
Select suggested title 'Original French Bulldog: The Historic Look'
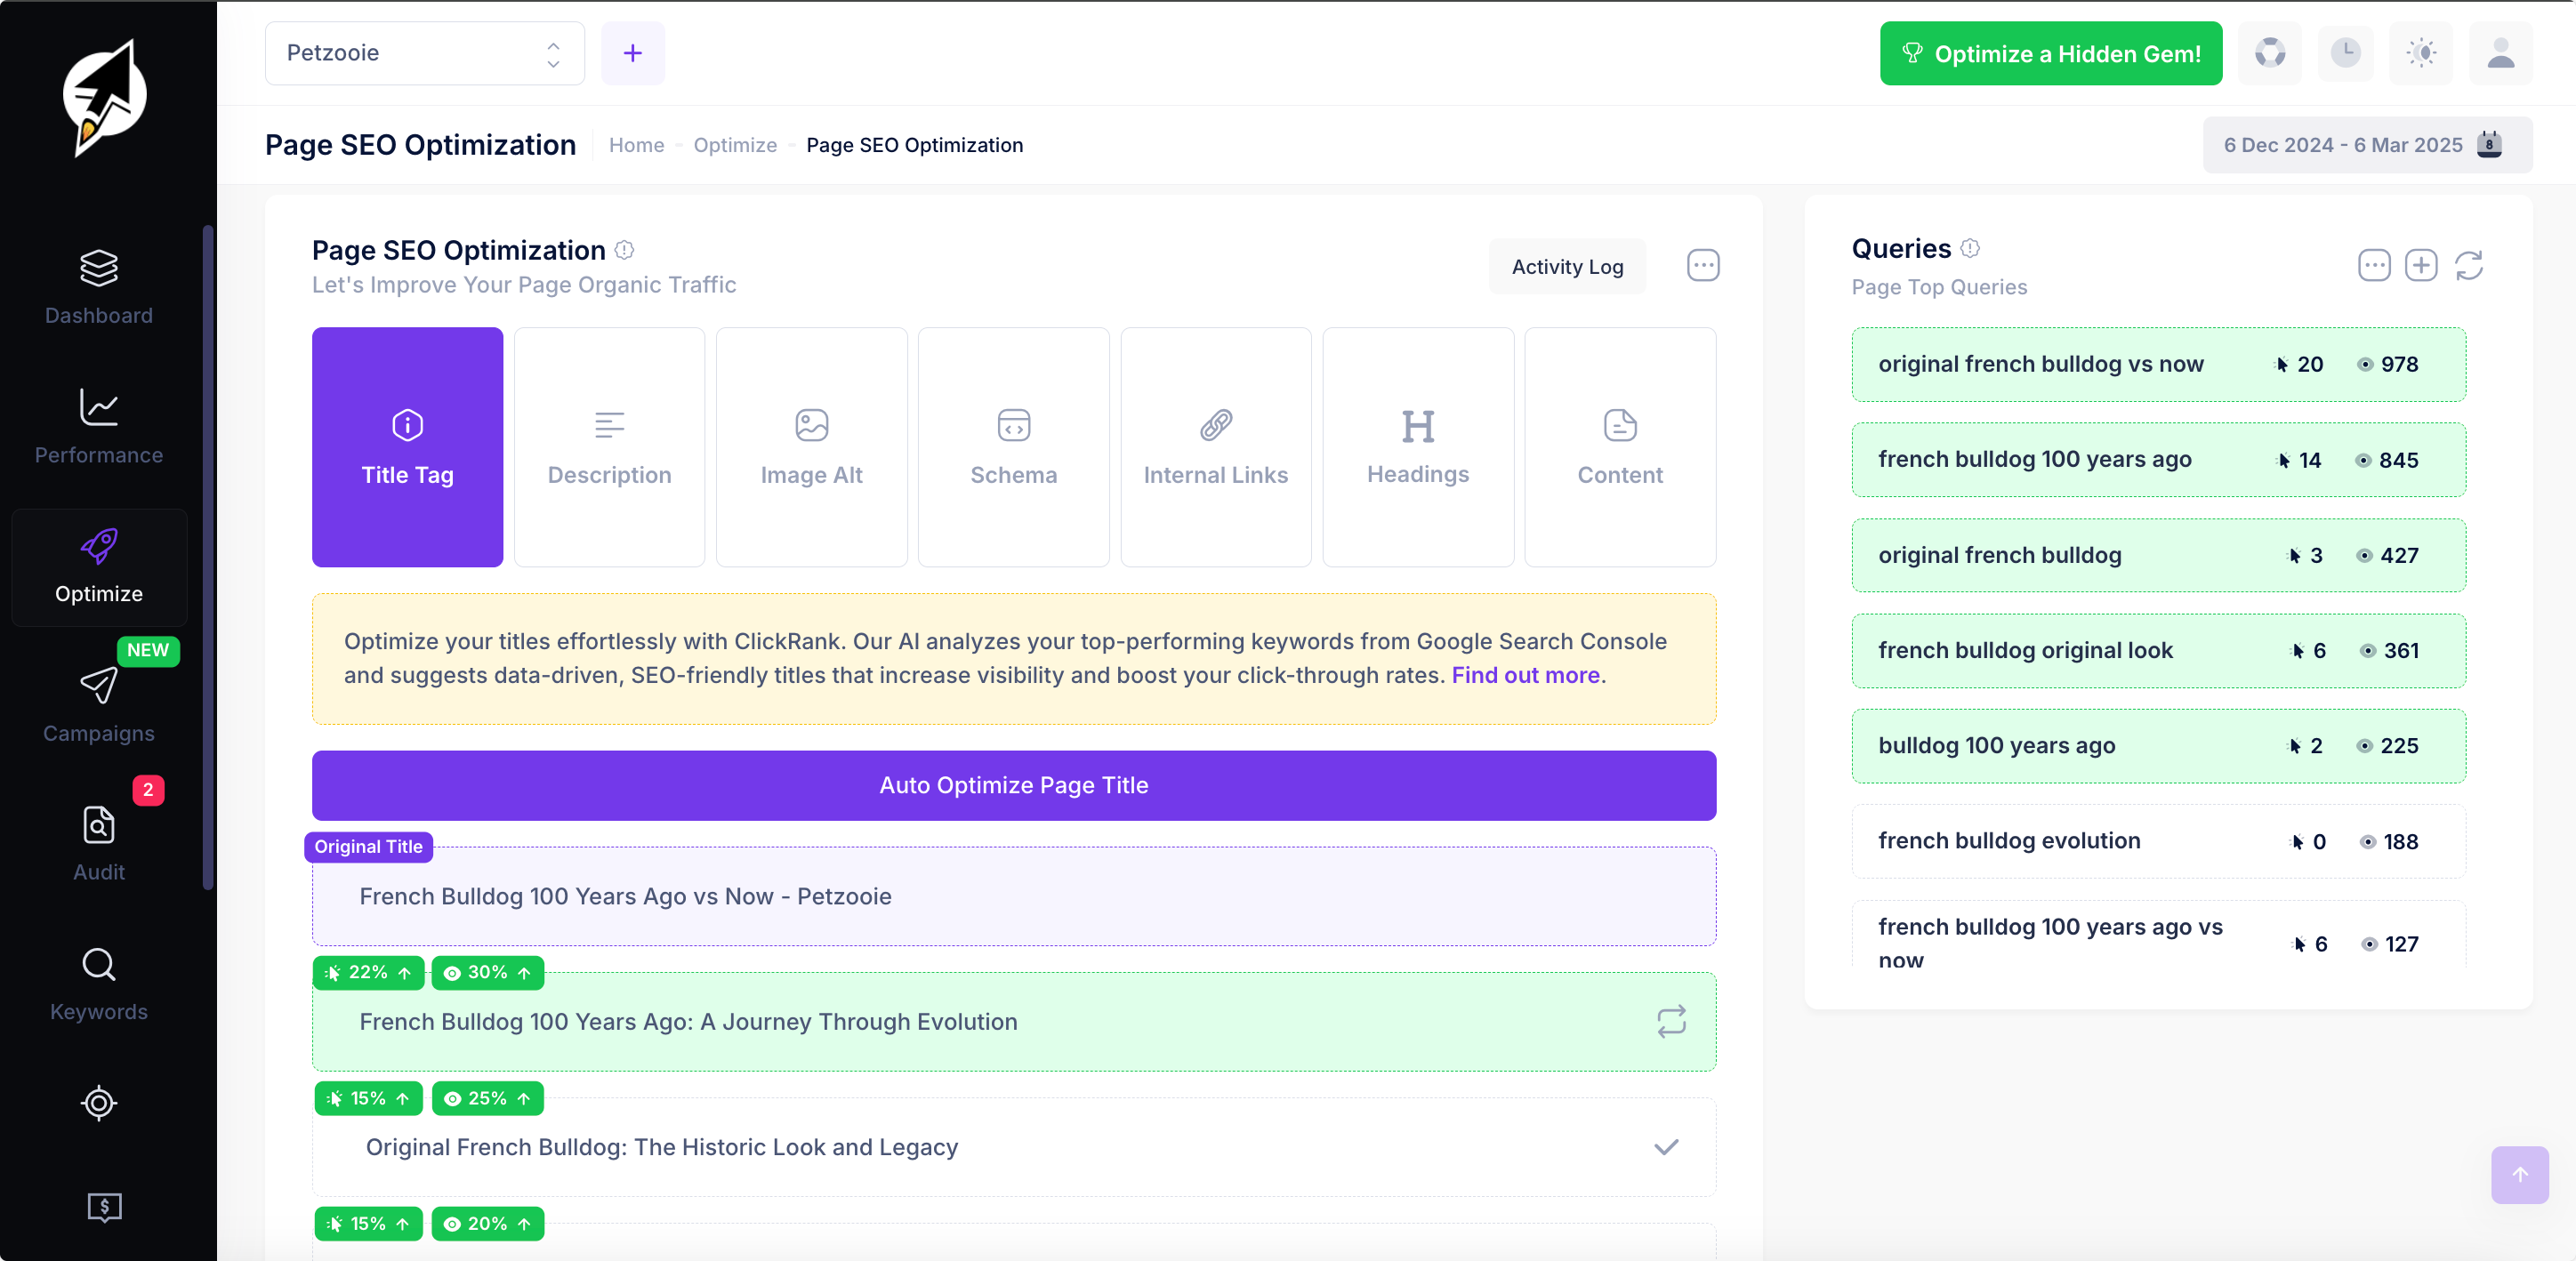pyautogui.click(x=1014, y=1147)
